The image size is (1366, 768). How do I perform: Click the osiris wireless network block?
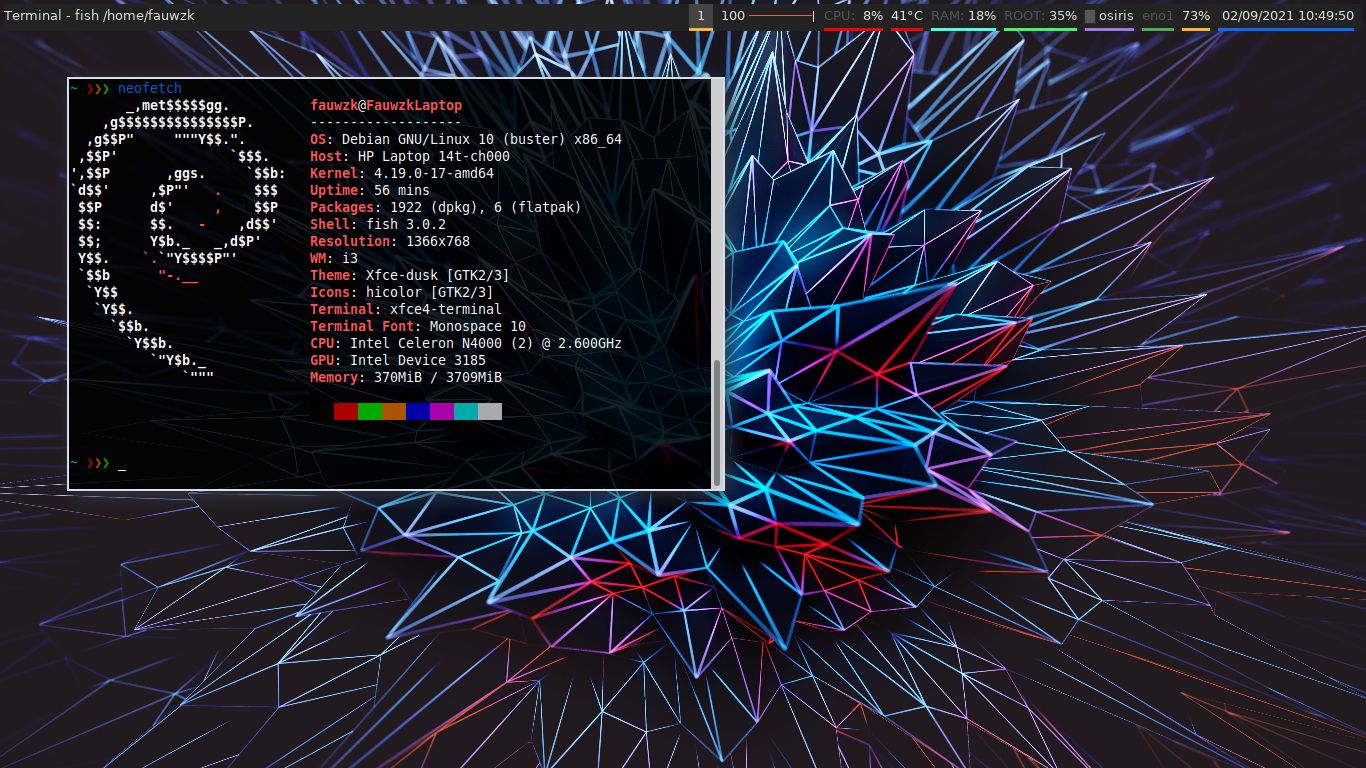[x=1109, y=16]
